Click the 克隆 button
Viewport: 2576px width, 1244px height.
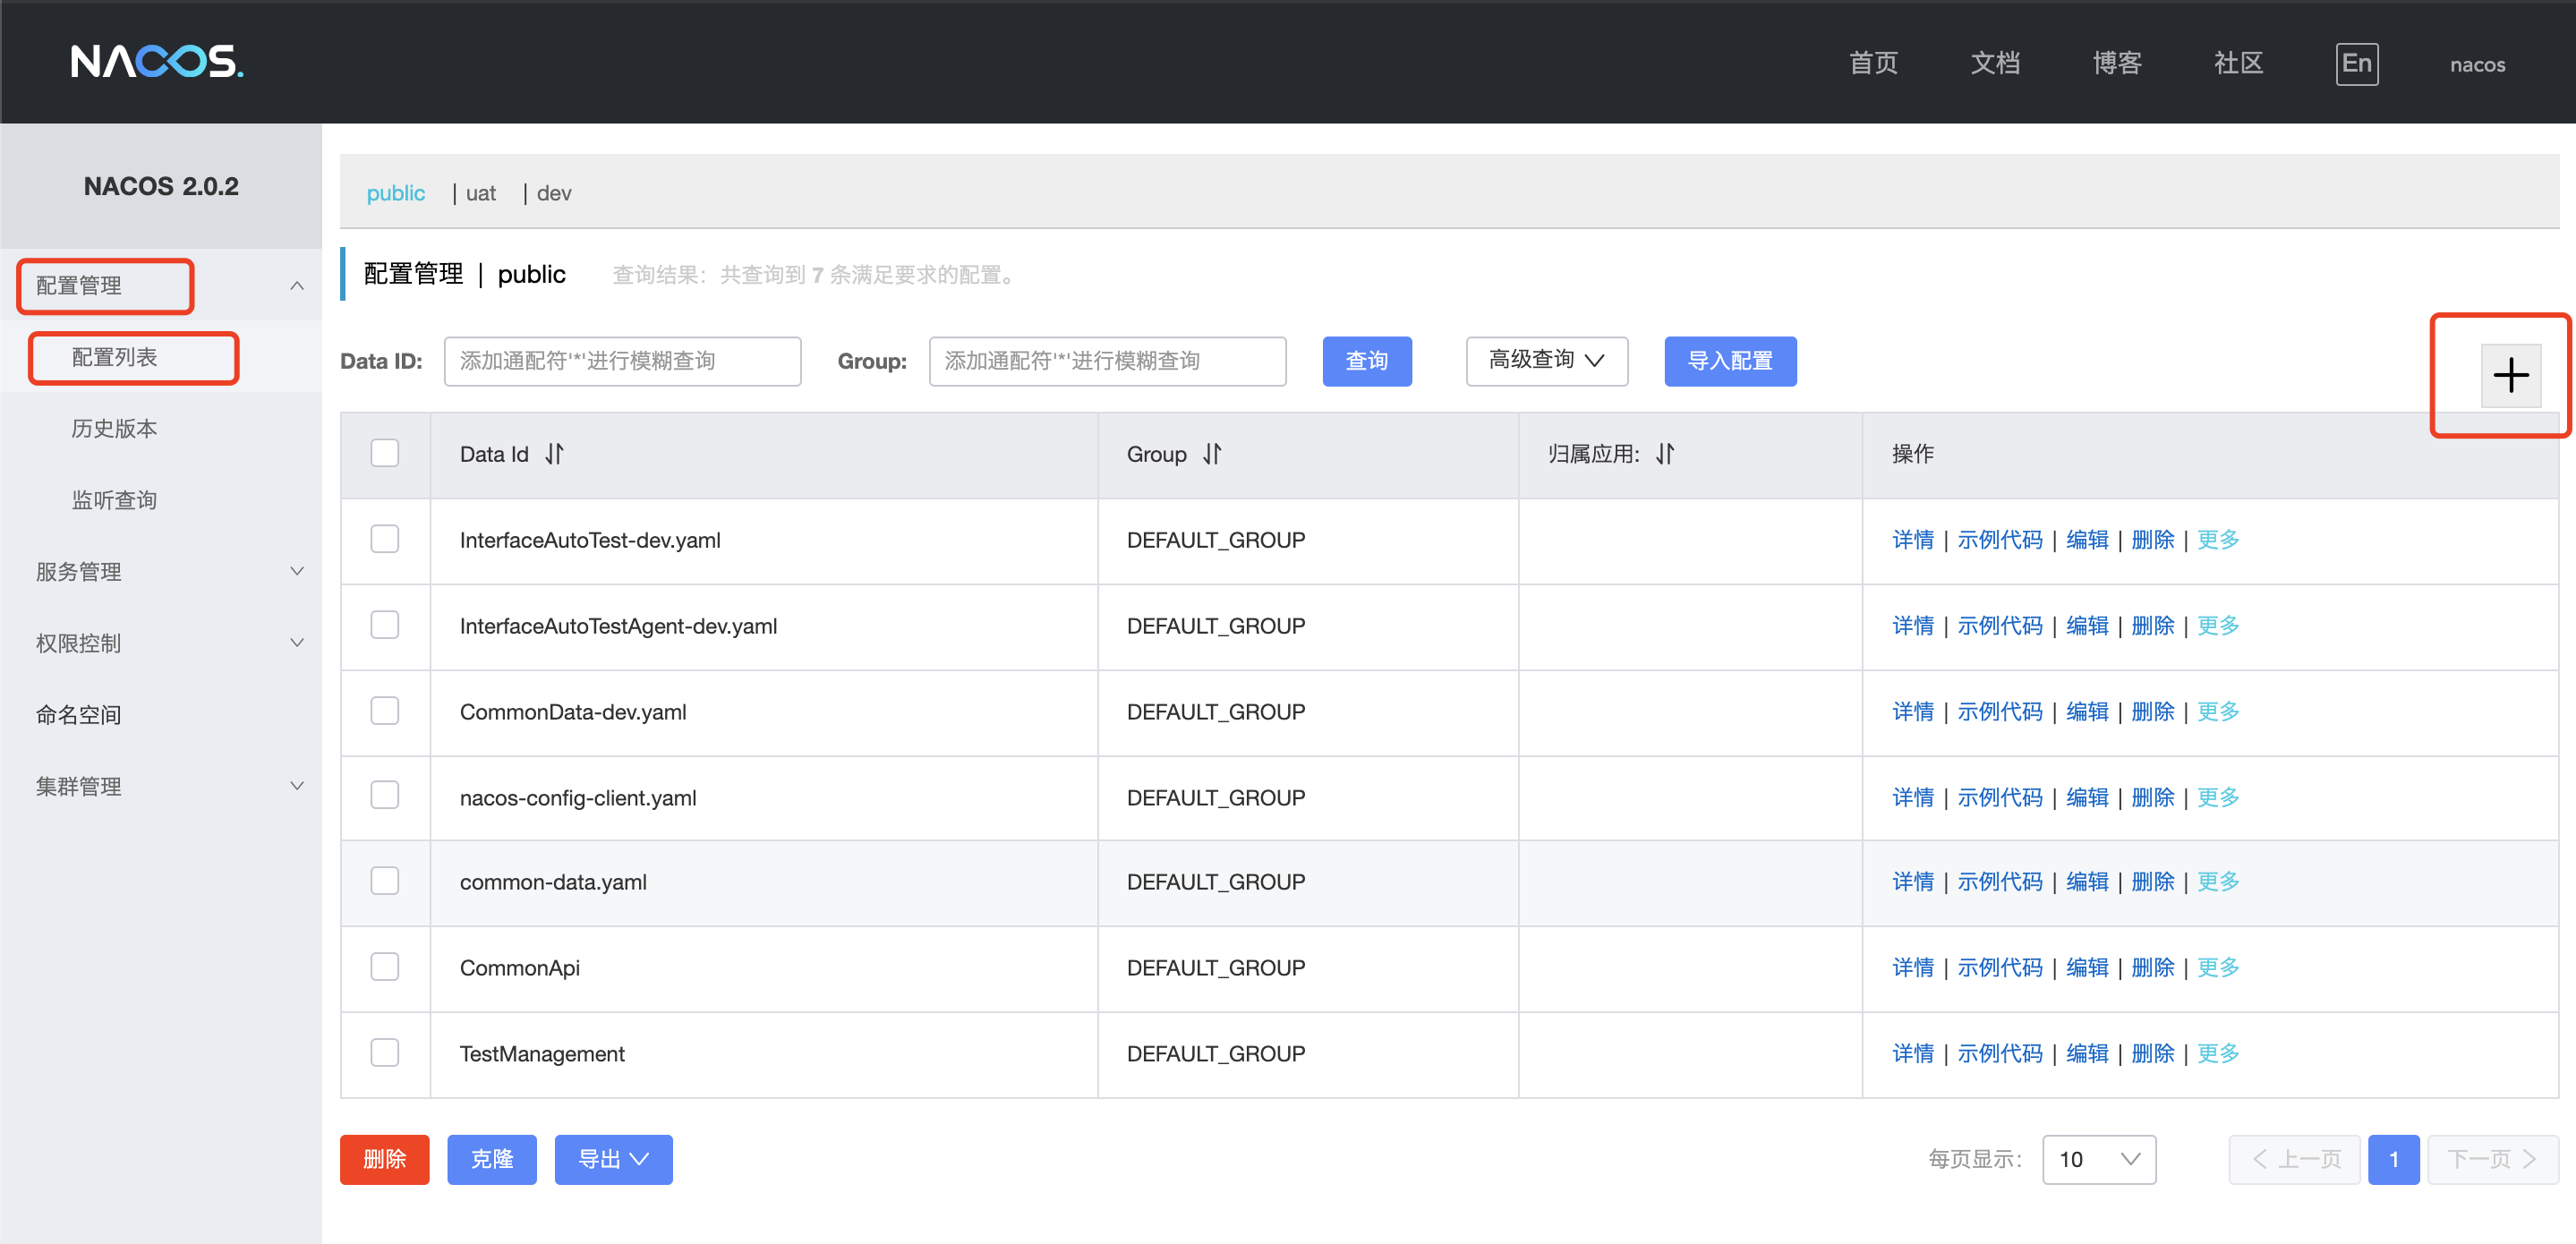tap(491, 1159)
